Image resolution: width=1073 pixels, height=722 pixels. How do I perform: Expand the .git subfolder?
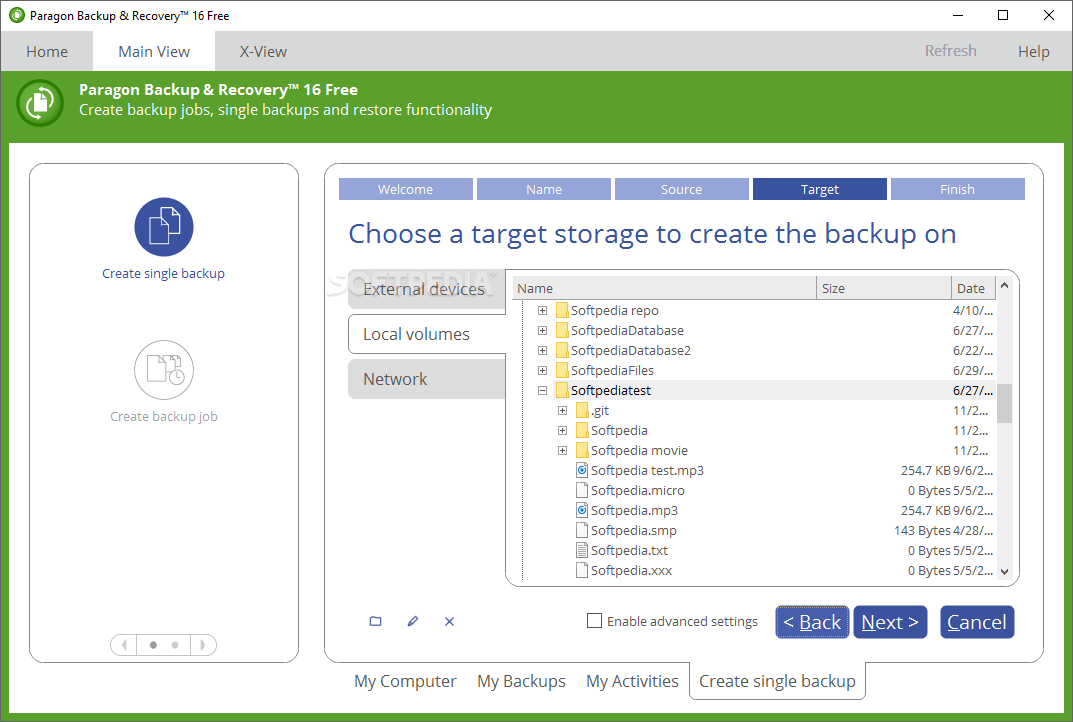pos(563,411)
